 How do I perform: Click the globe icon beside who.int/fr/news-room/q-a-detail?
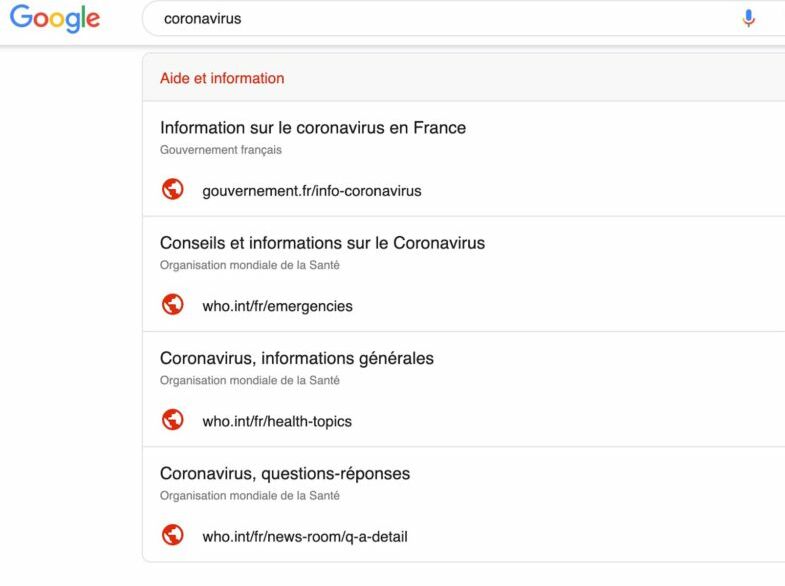click(173, 534)
